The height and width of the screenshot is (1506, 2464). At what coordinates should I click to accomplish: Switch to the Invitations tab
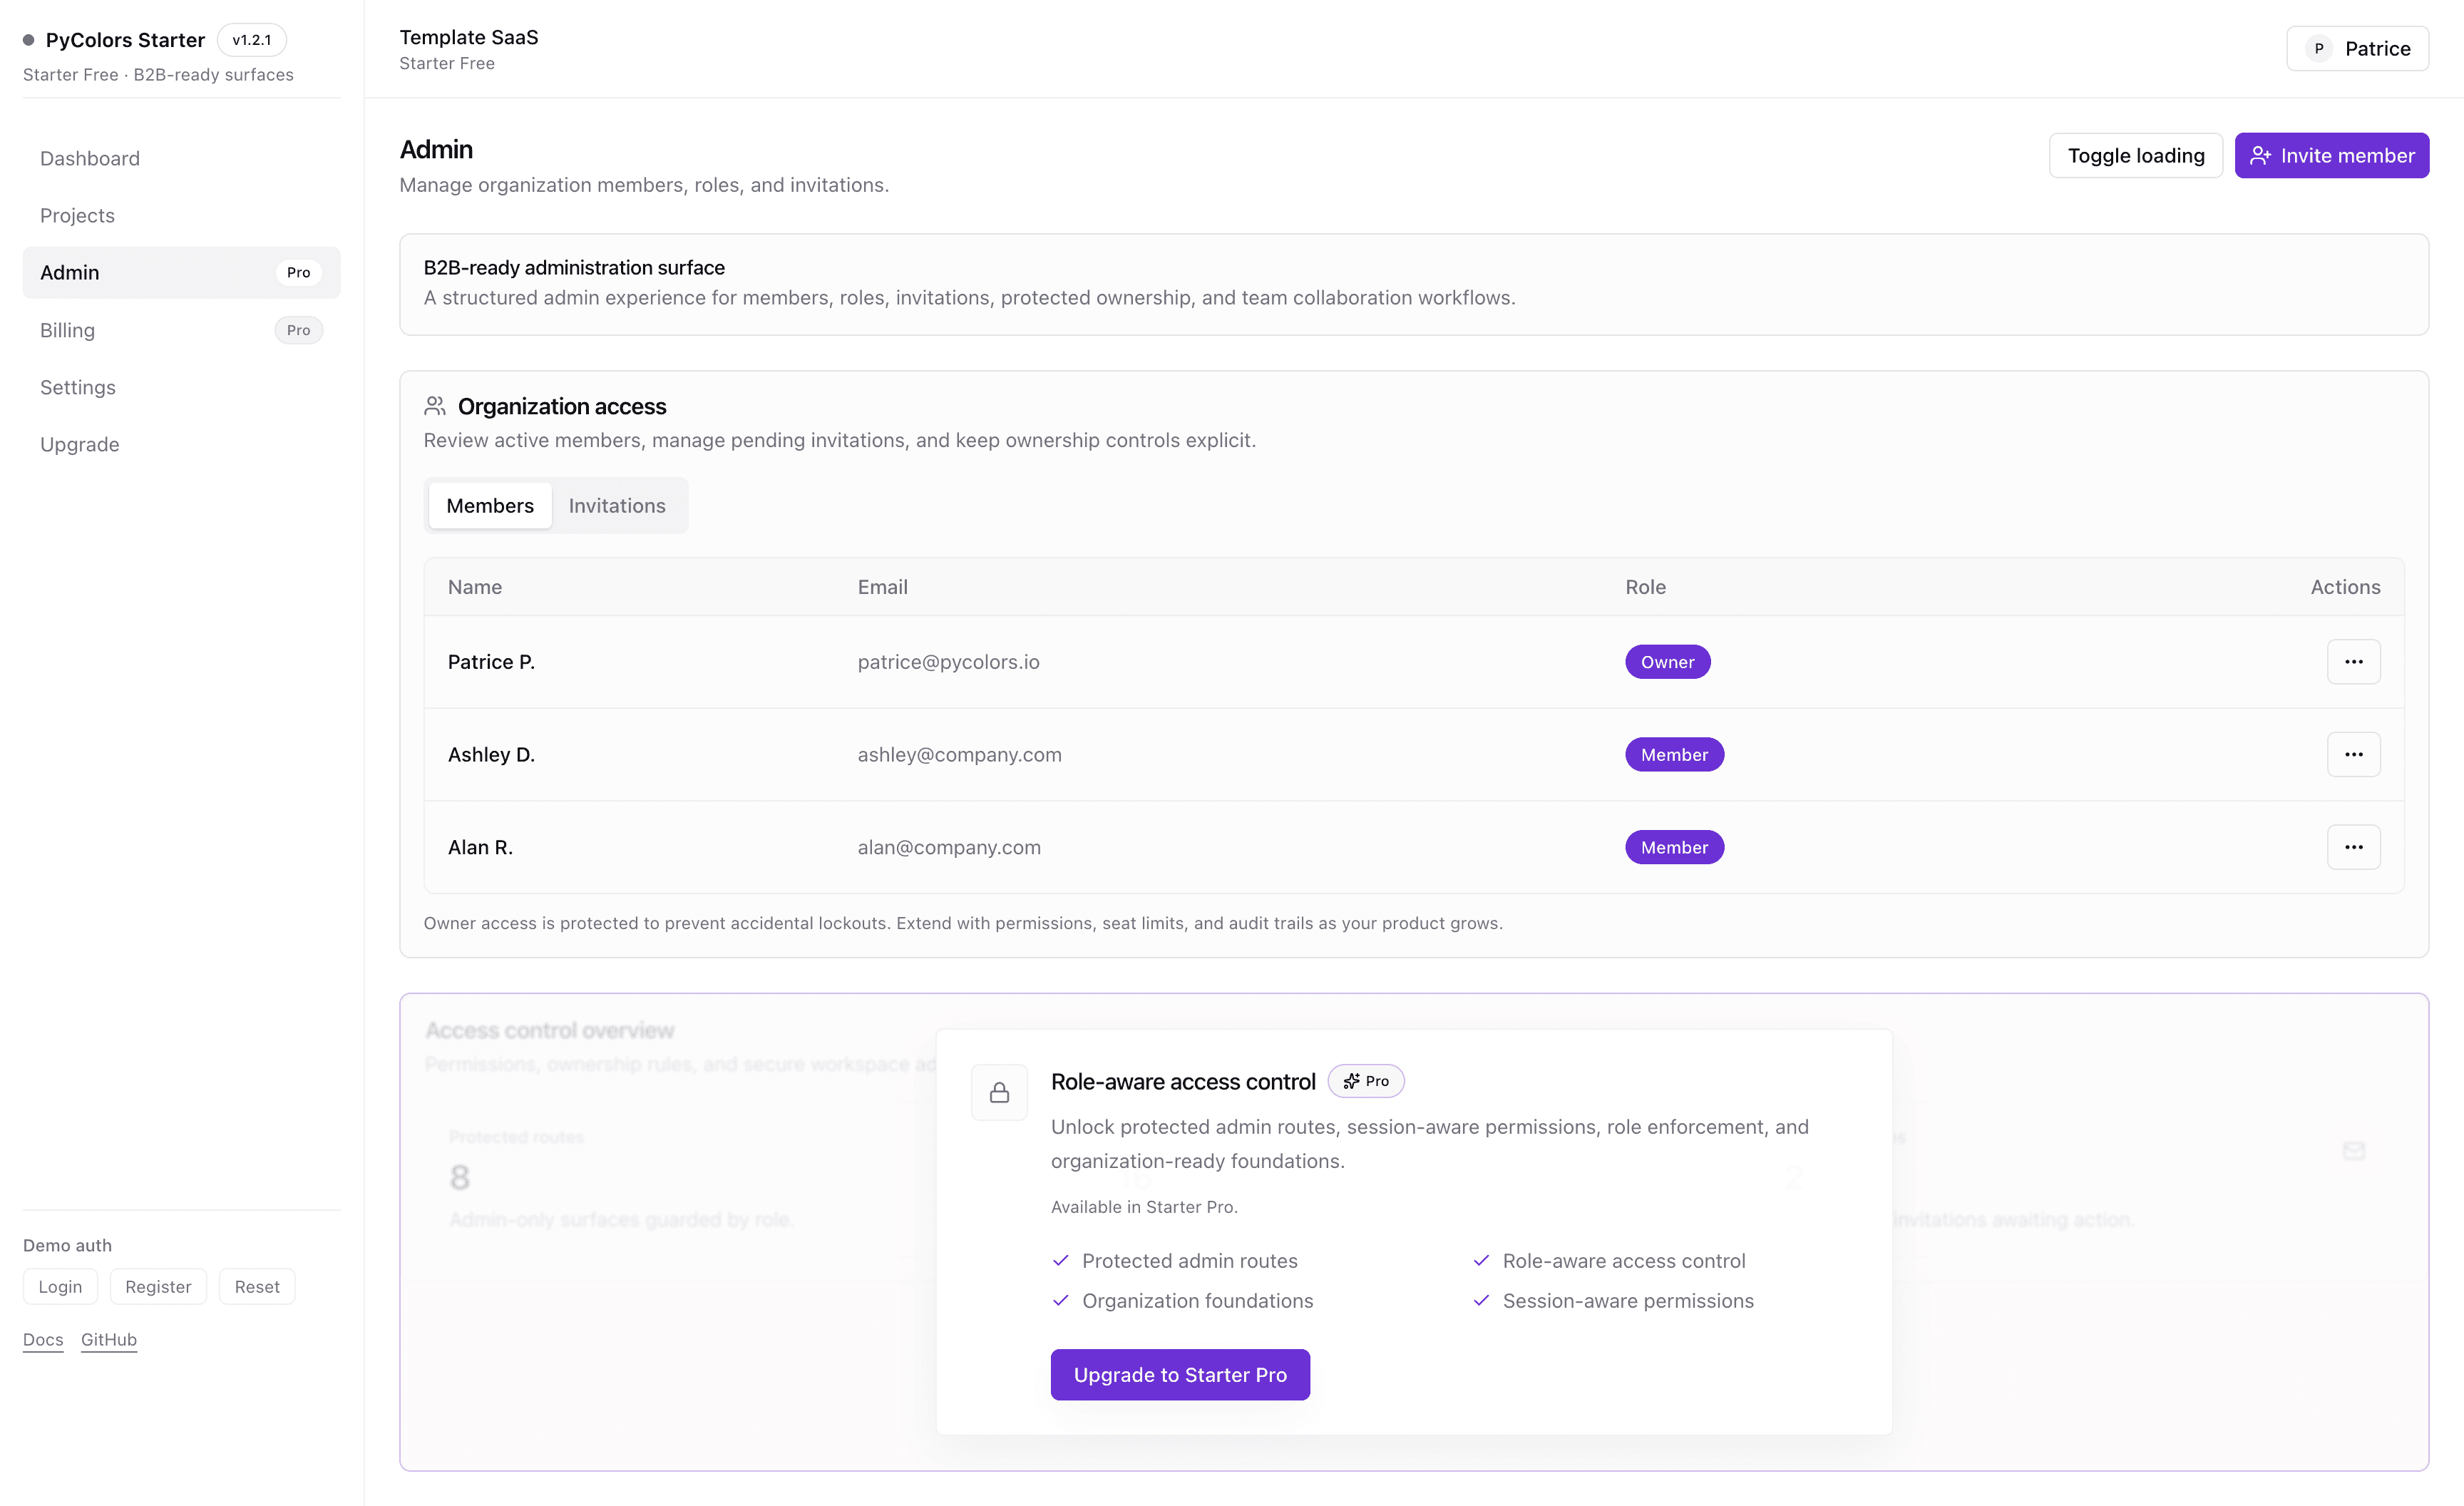(x=617, y=505)
